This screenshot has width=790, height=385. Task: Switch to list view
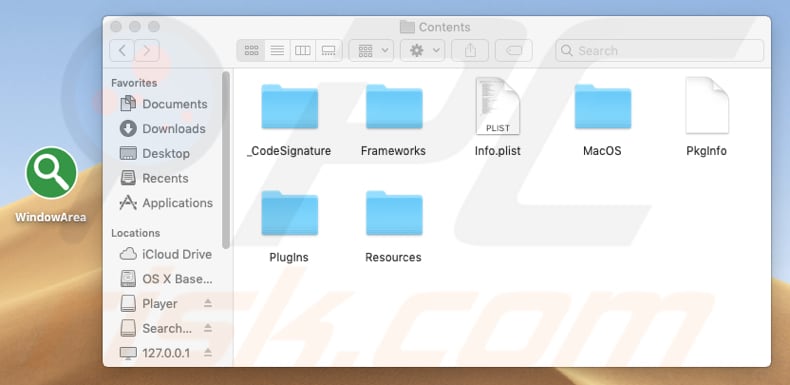pos(277,50)
